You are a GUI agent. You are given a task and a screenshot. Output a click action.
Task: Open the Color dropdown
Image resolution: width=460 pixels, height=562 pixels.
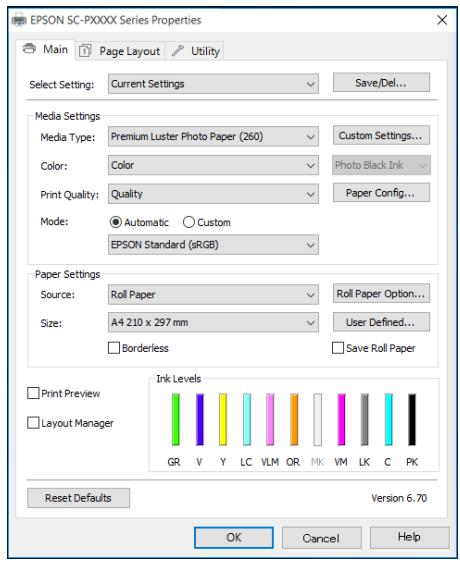pyautogui.click(x=213, y=165)
